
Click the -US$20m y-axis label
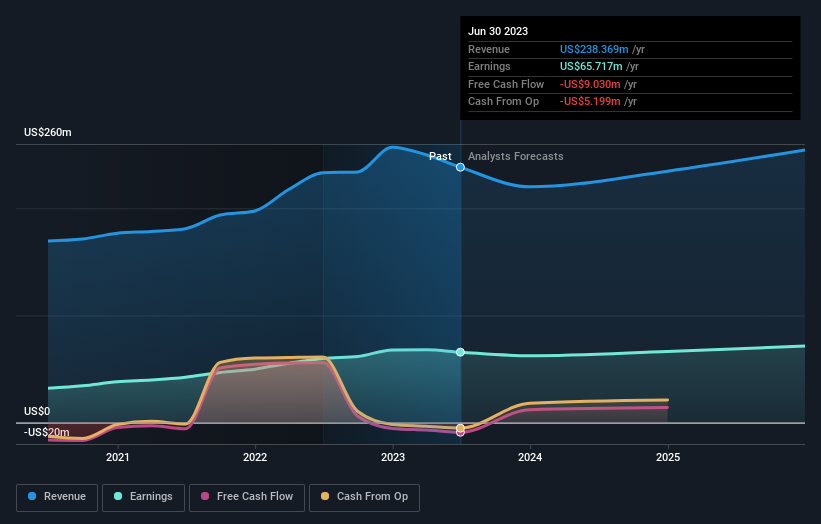47,432
